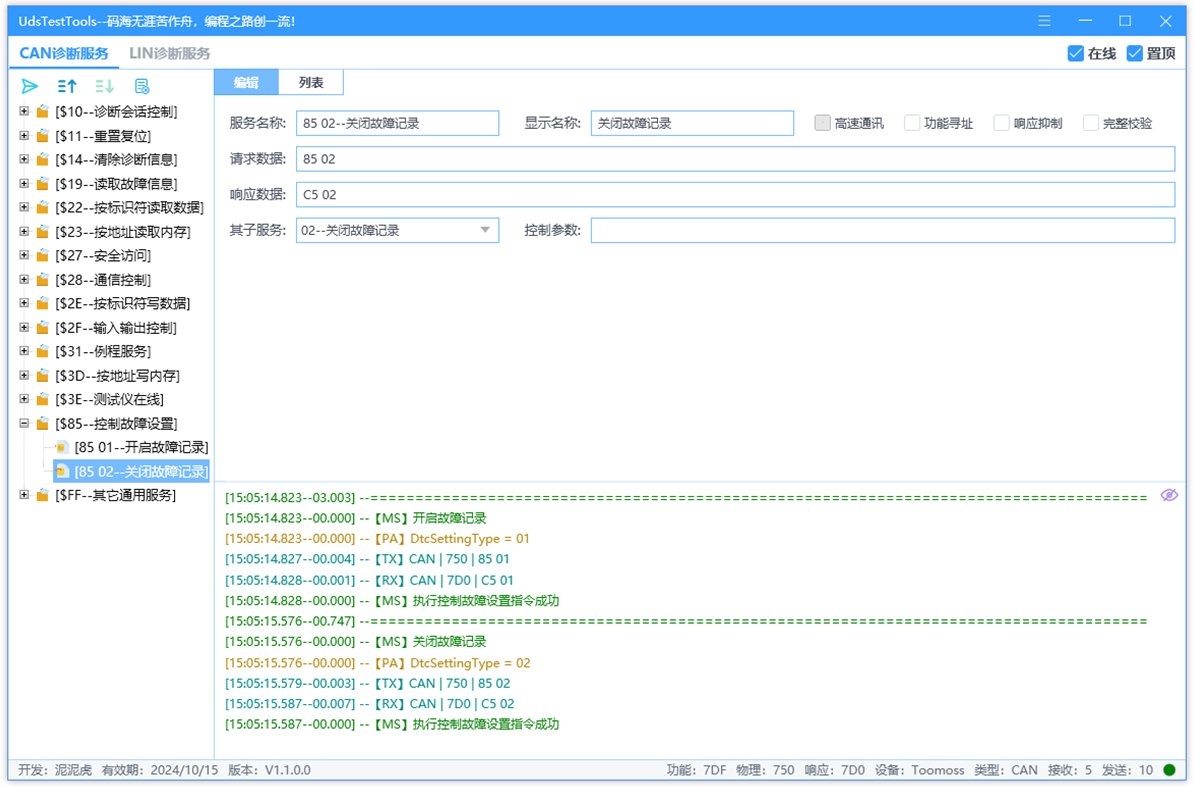Click 有效期: 2024/10/15 in status bar
Image resolution: width=1194 pixels, height=787 pixels.
tap(160, 770)
